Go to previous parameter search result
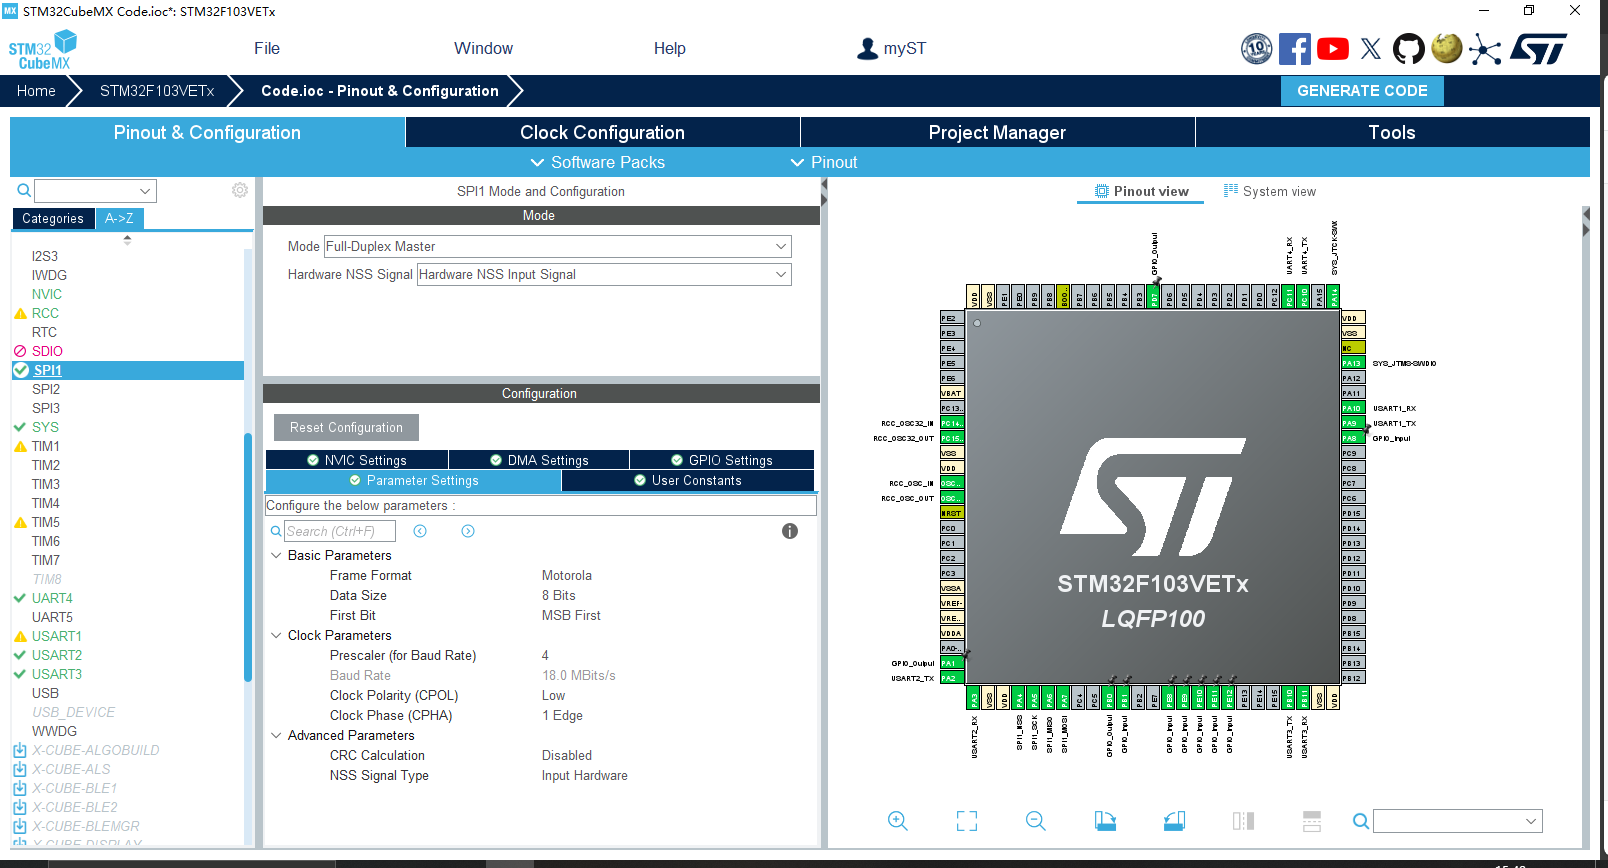This screenshot has height=868, width=1608. [x=420, y=531]
